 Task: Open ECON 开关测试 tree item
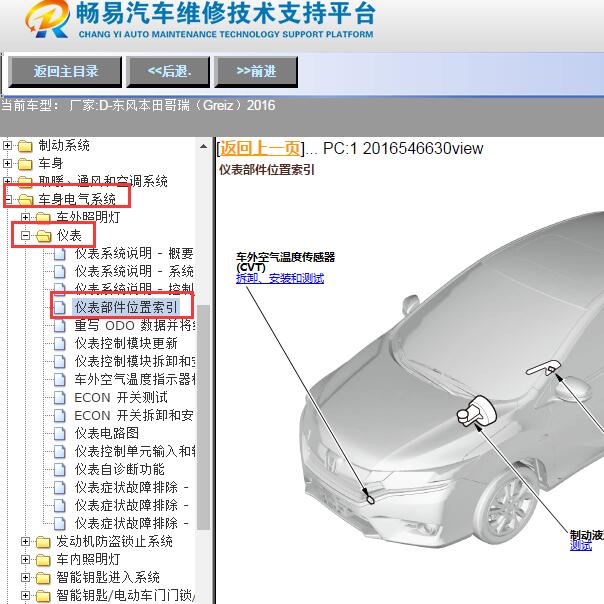tap(121, 398)
